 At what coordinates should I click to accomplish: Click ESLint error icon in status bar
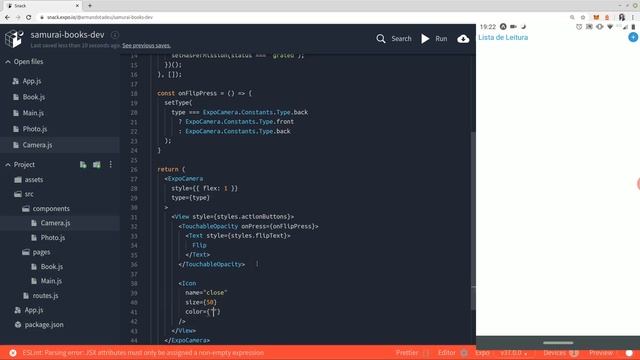tap(13, 353)
